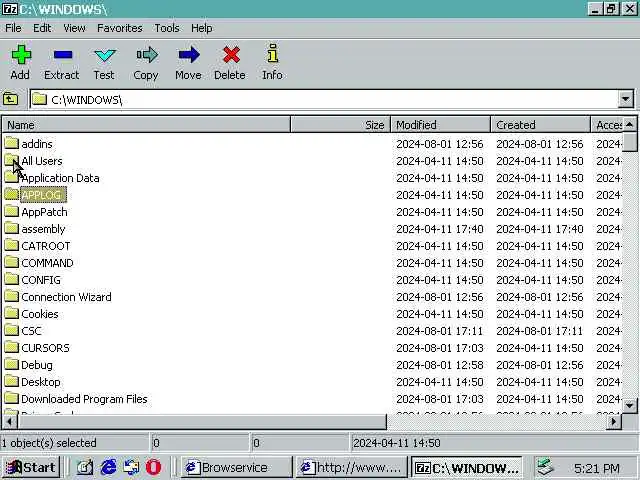Click the horizontal scrollbar thumb
The image size is (640, 480).
coord(202,421)
